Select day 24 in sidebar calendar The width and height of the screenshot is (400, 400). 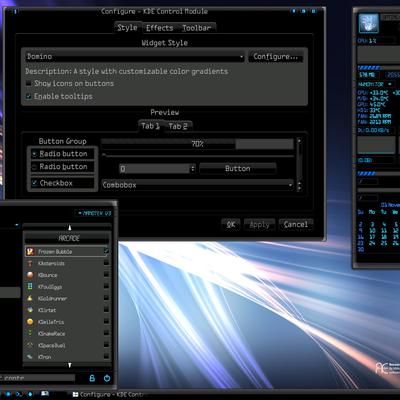372,243
